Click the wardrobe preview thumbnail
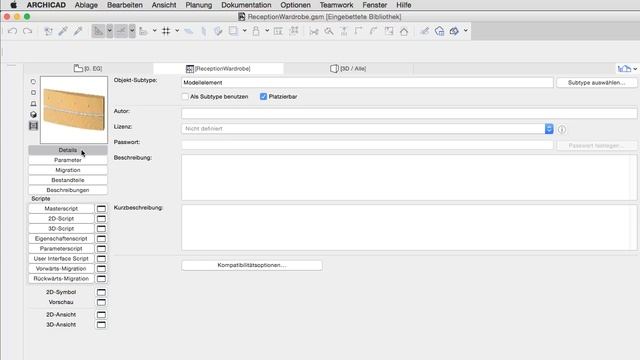The image size is (640, 360). coord(74,110)
